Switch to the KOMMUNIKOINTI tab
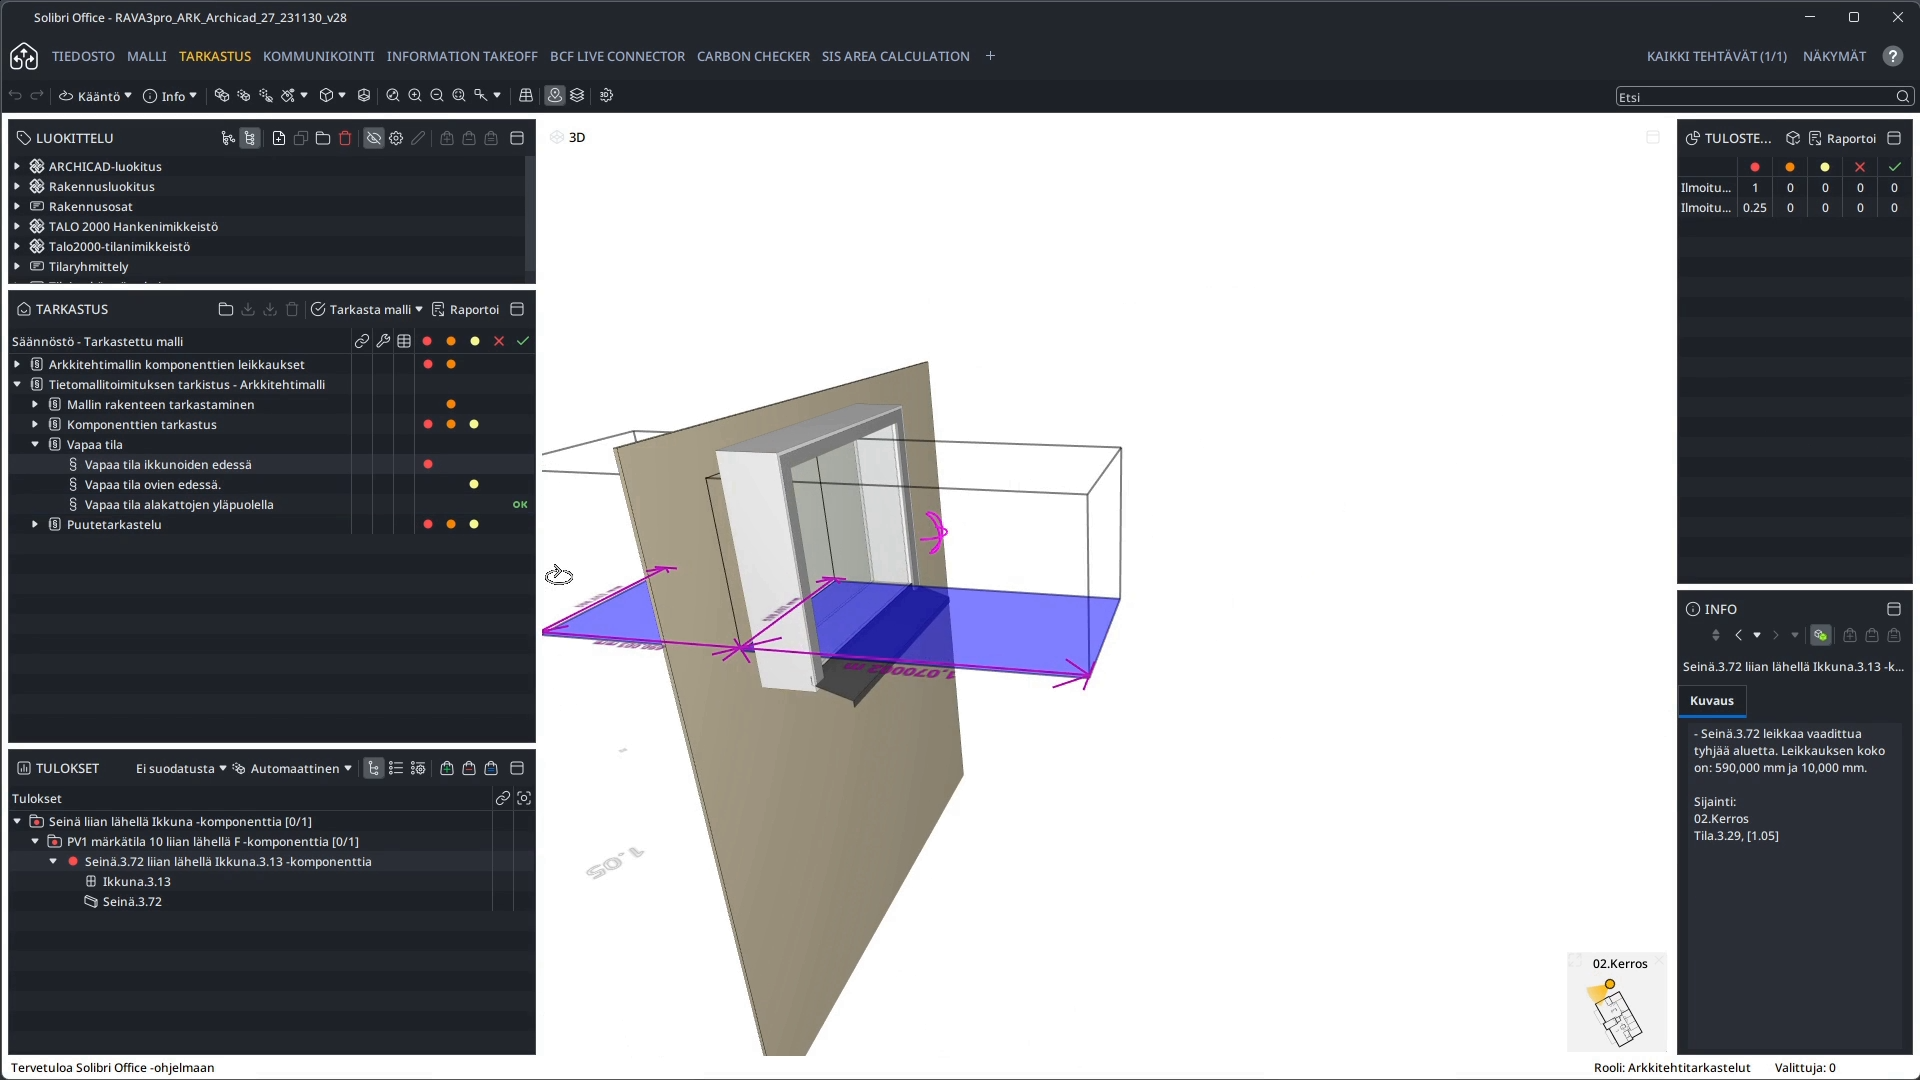1920x1080 pixels. 318,56
